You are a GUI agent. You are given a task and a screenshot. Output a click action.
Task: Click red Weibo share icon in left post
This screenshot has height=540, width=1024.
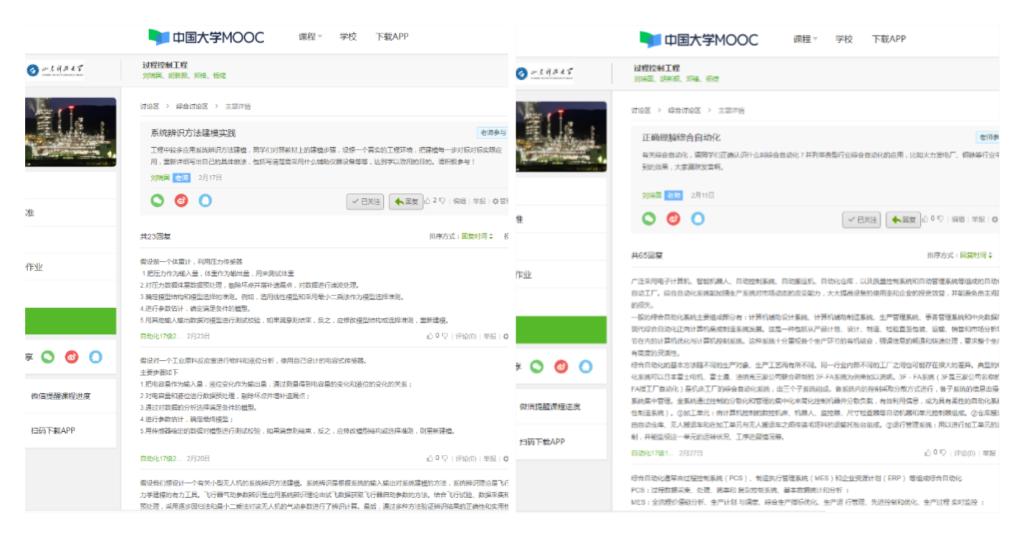coord(181,200)
